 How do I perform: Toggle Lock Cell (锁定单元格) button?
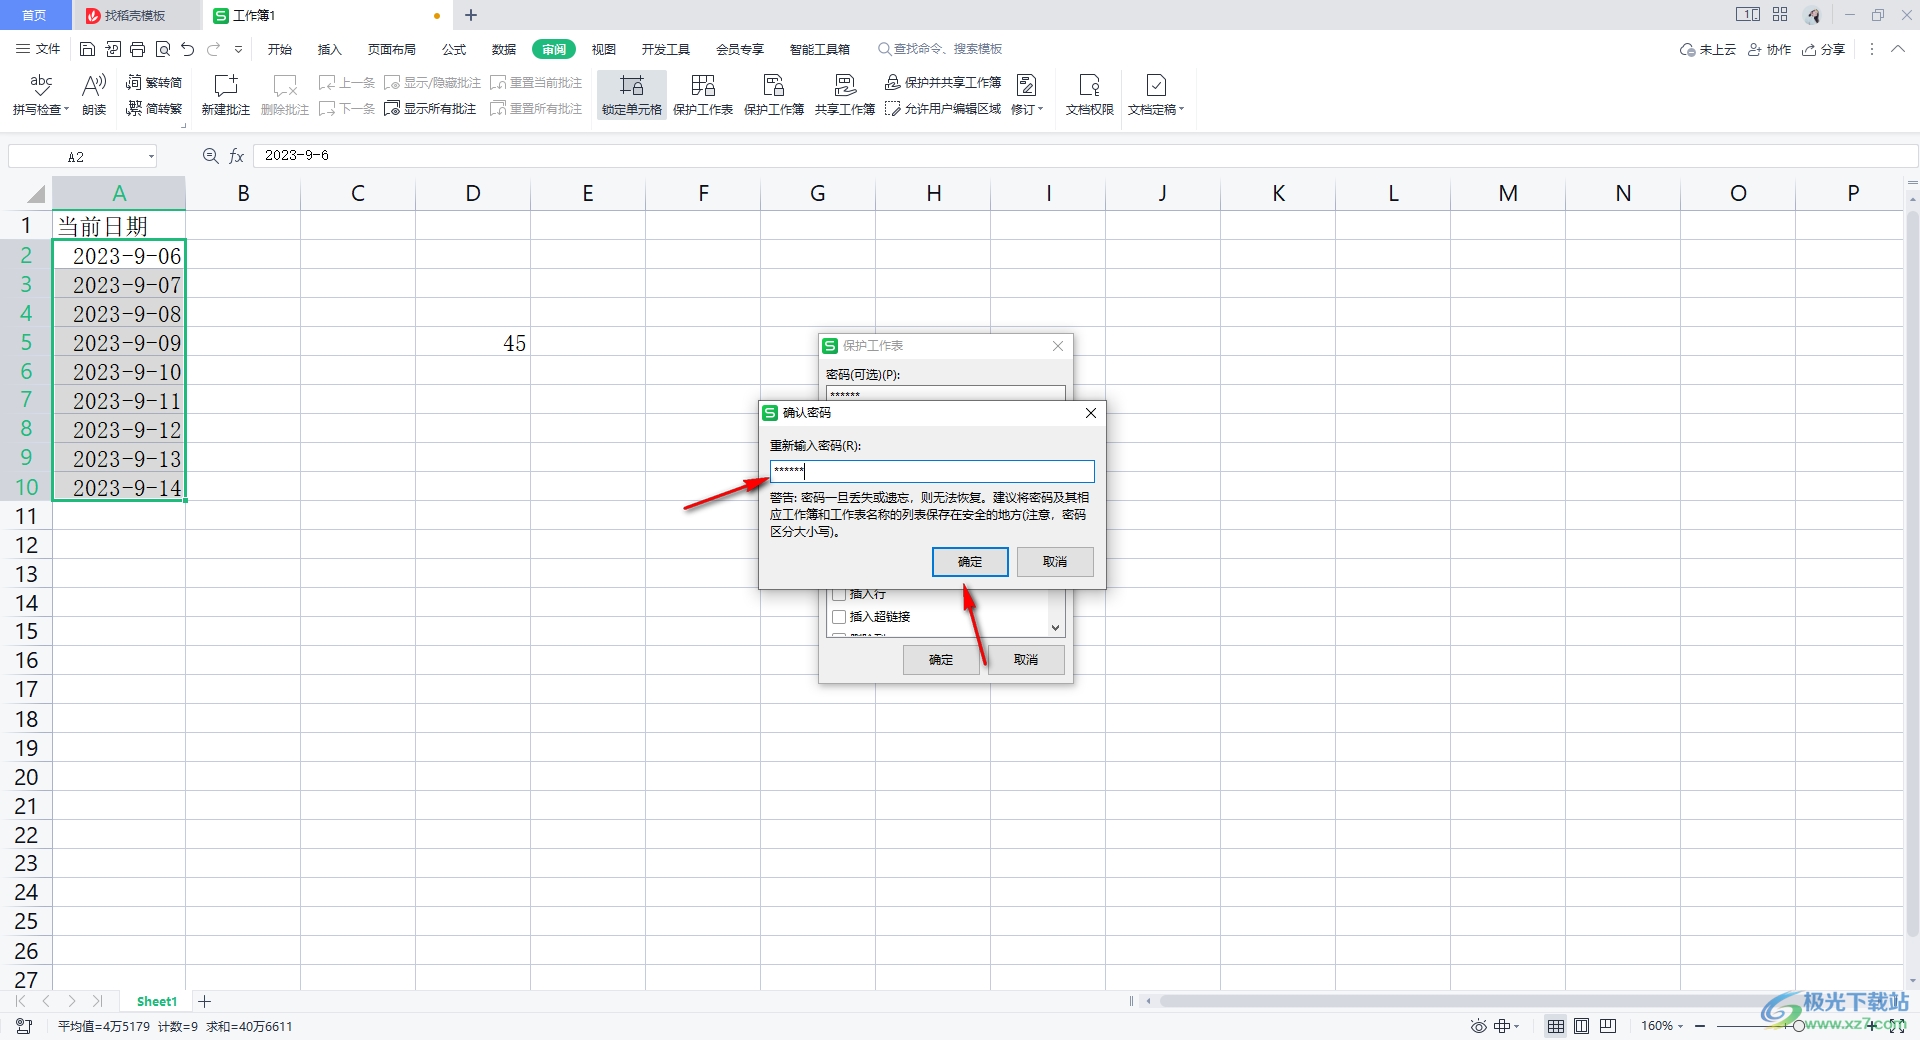click(632, 94)
